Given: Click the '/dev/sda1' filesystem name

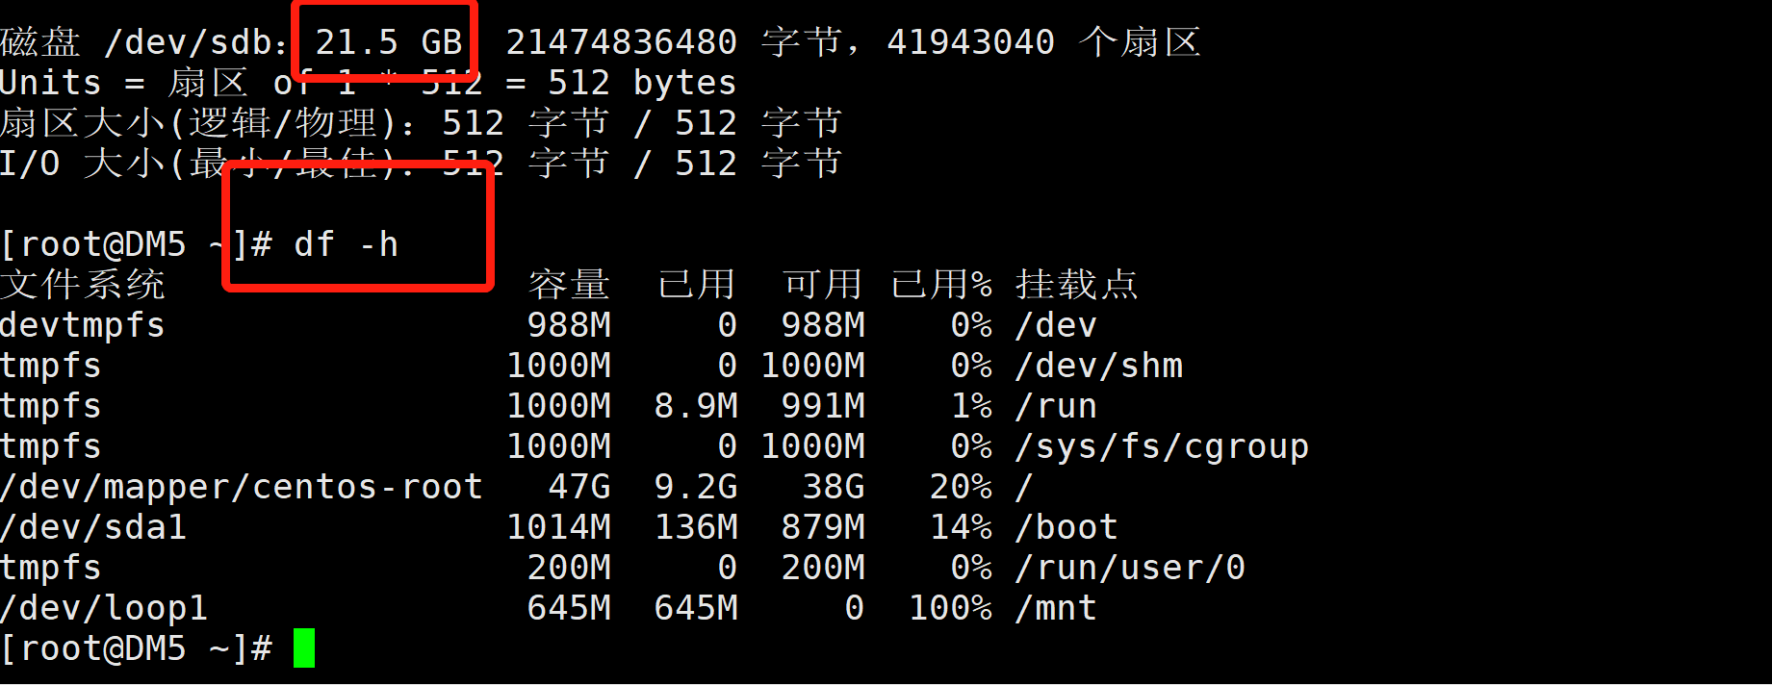Looking at the screenshot, I should coord(93,528).
